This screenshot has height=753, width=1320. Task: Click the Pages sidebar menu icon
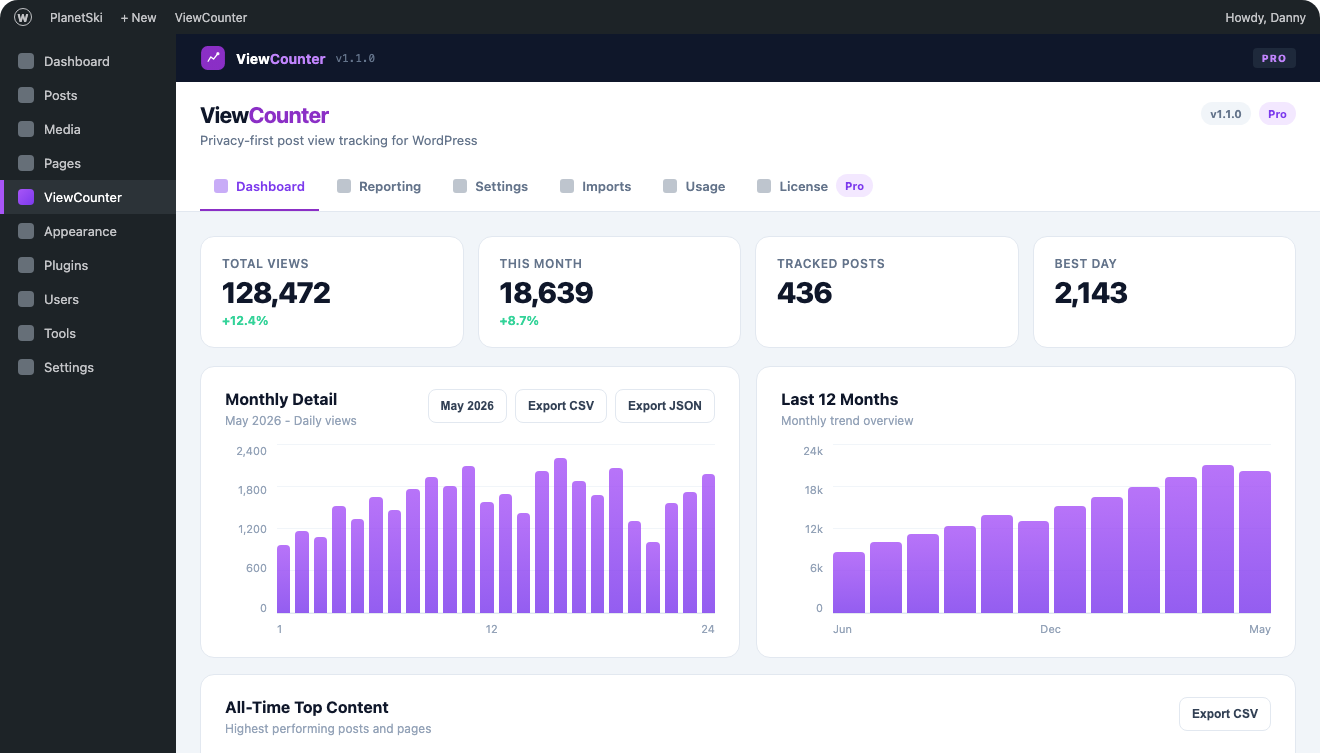coord(26,163)
